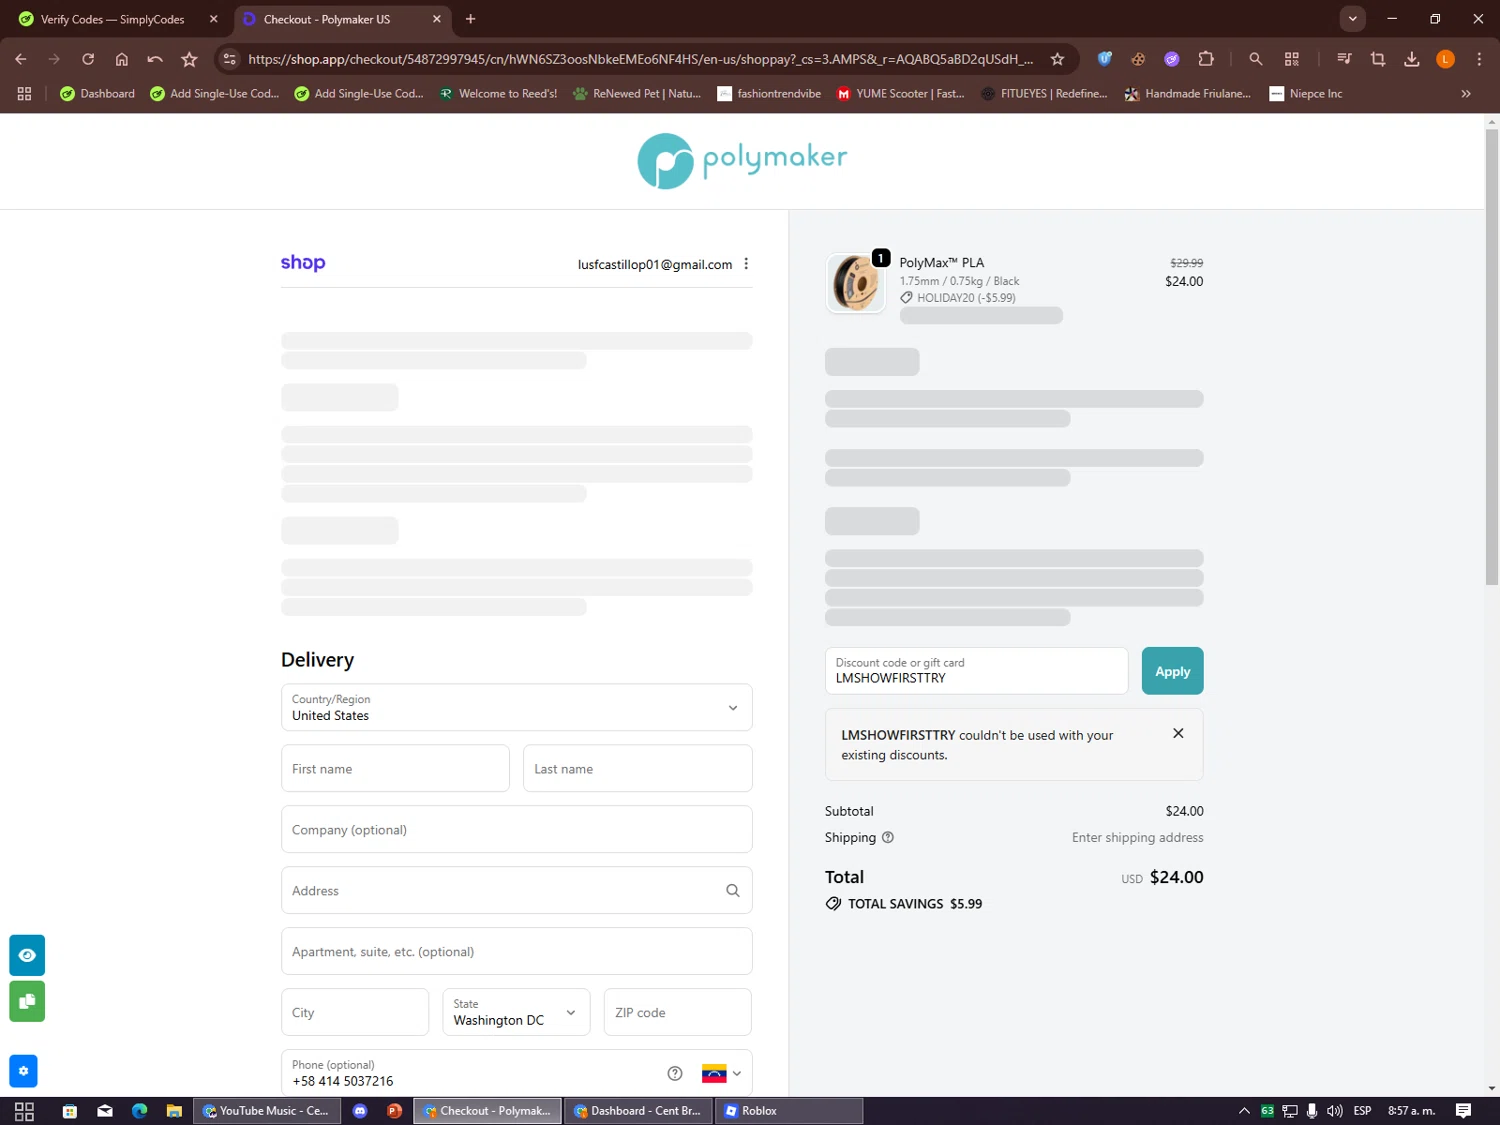Click the blue gear overlay button
This screenshot has height=1125, width=1500.
point(23,1071)
